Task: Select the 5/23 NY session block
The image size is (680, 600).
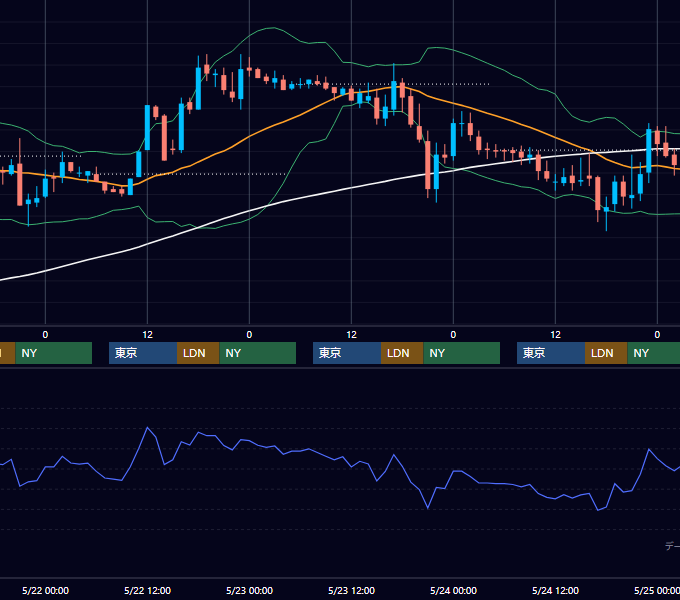Action: 461,353
